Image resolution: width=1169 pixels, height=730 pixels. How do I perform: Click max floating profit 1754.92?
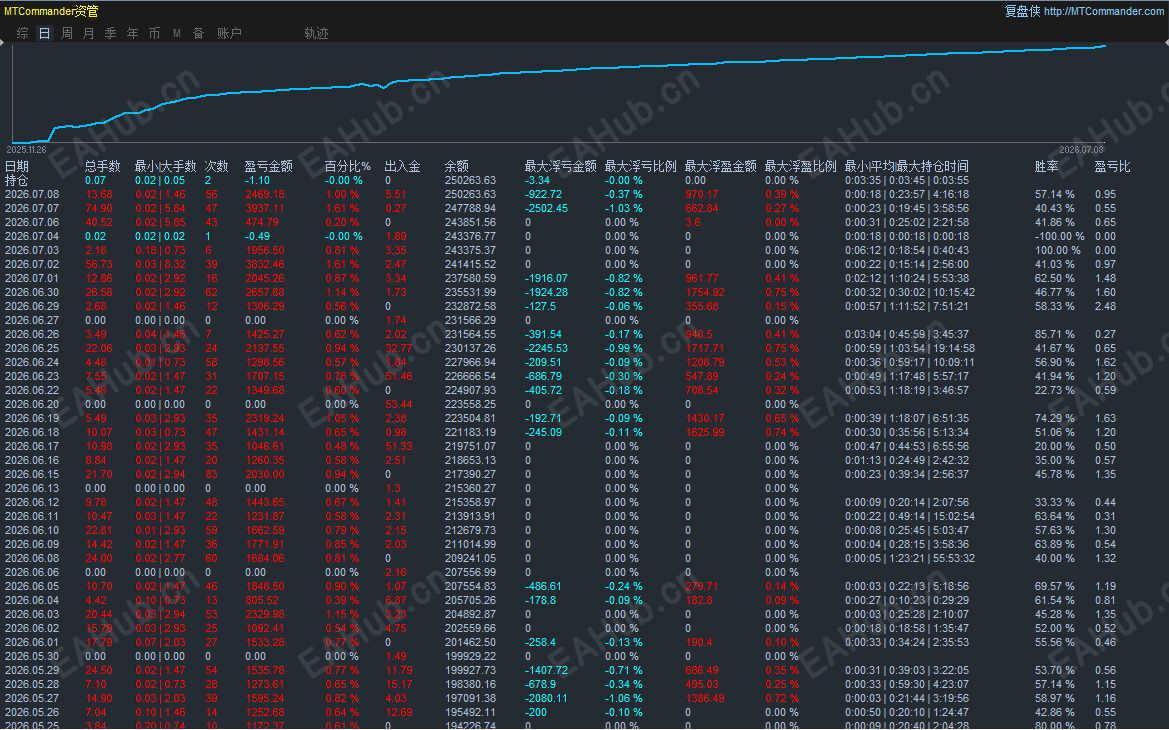(x=705, y=292)
